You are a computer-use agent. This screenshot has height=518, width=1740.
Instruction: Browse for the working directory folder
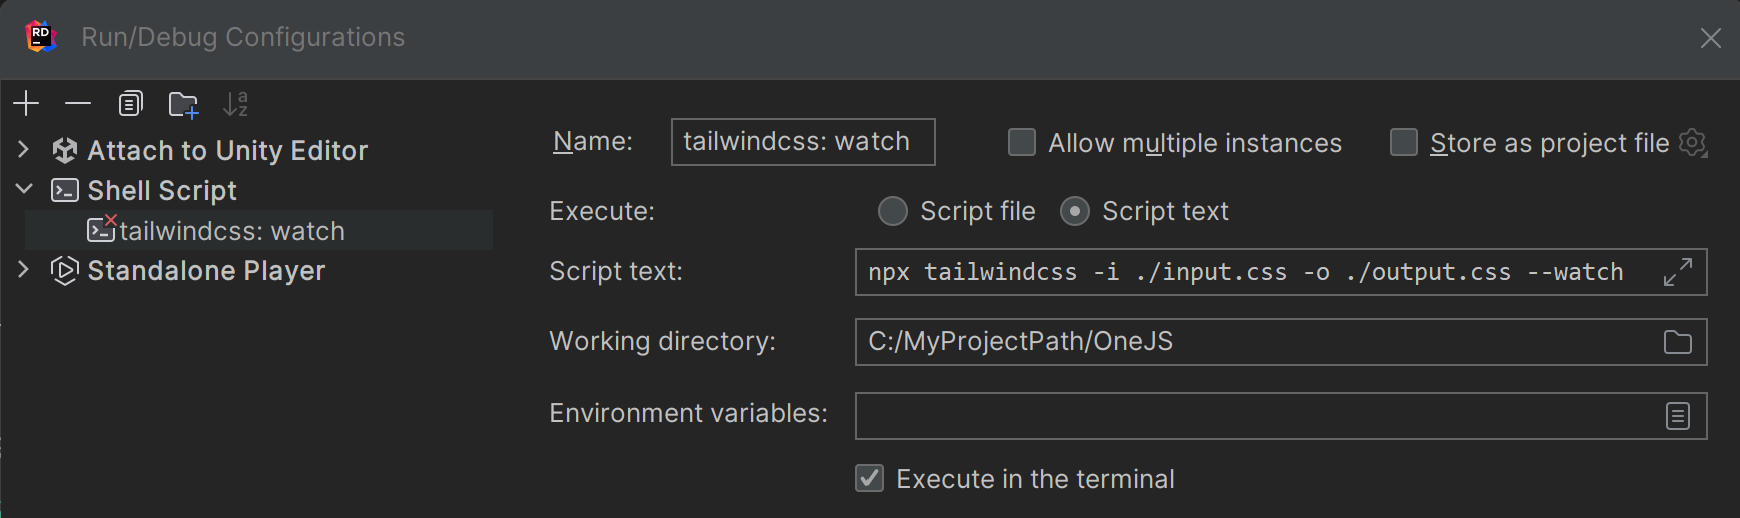coord(1677,342)
